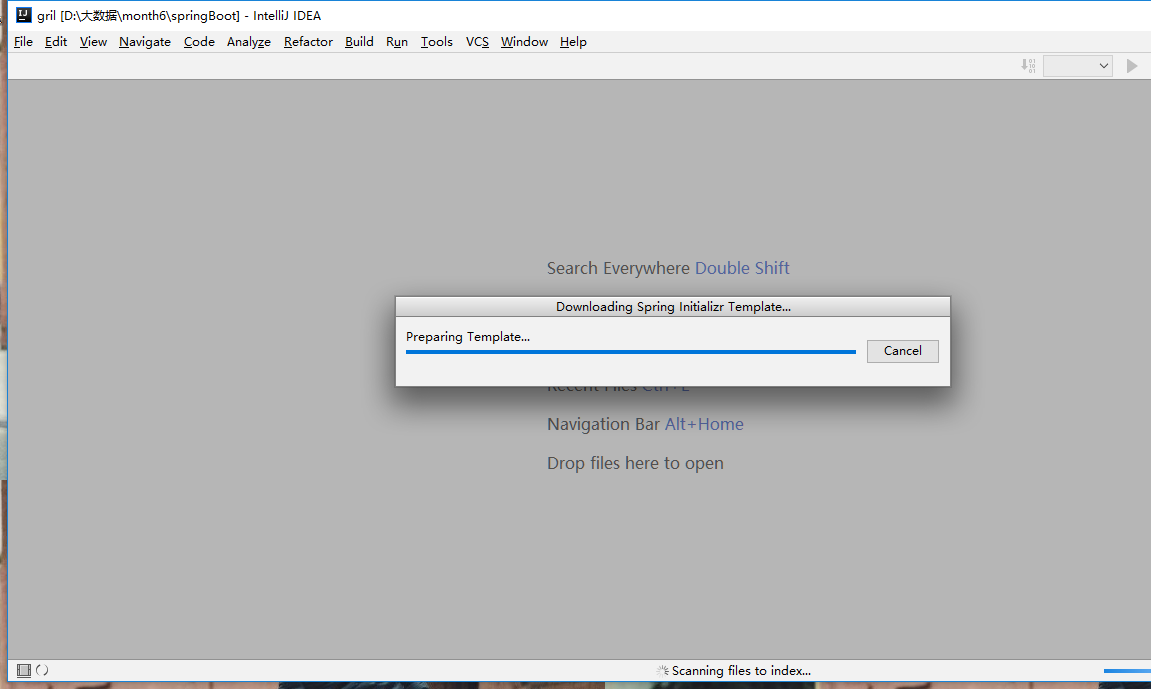Click the 'Search Everywhere' hint text
Screen dimensions: 1151x689
click(x=618, y=269)
